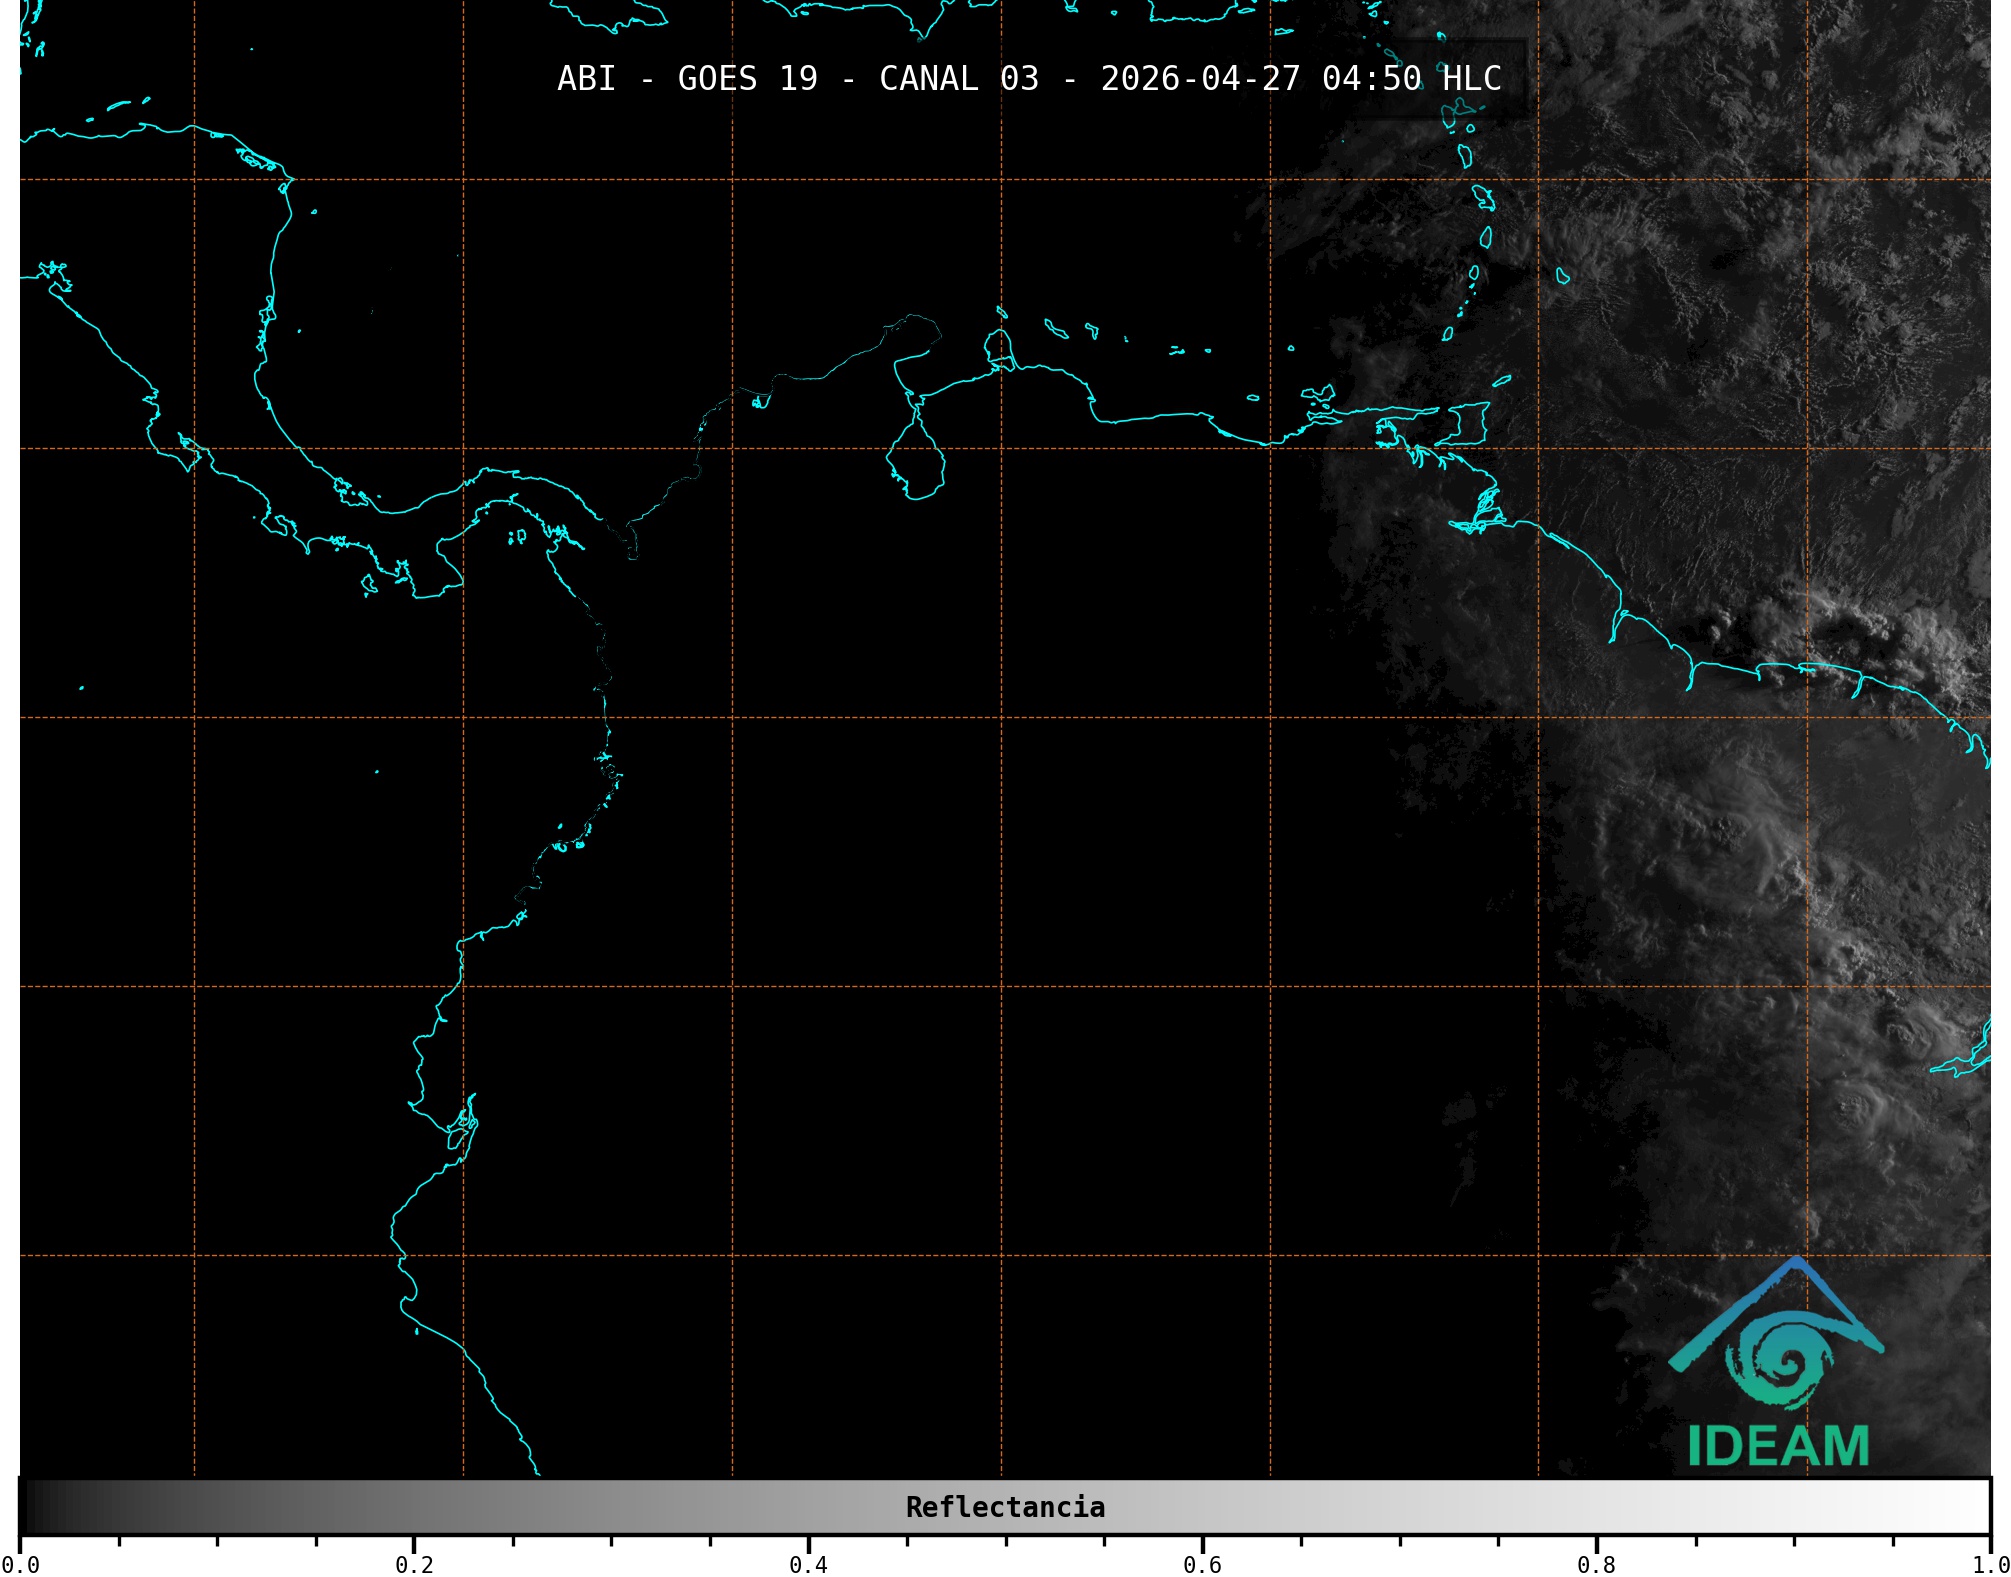This screenshot has width=2011, height=1577.
Task: Click the date 2026-04-27 in title
Action: click(1200, 79)
